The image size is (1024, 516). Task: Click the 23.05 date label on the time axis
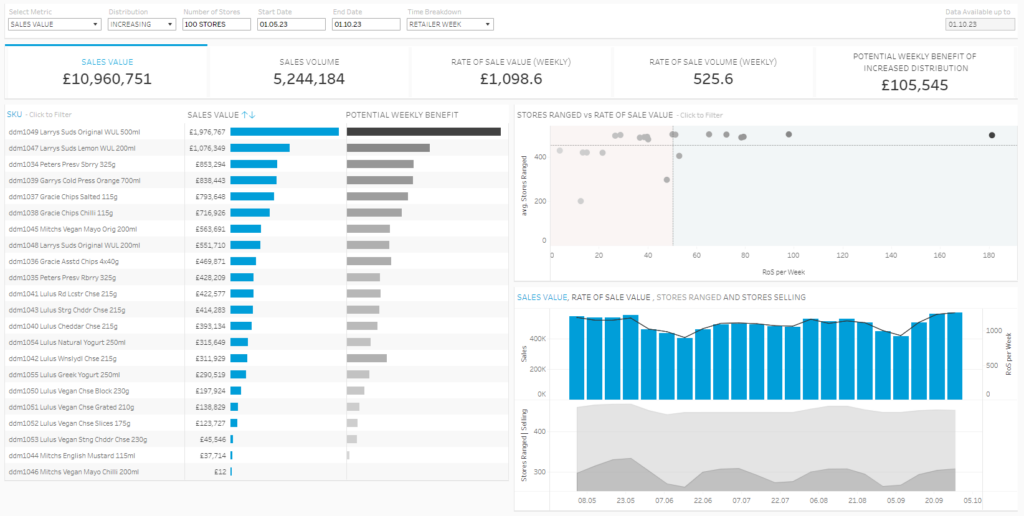(626, 500)
